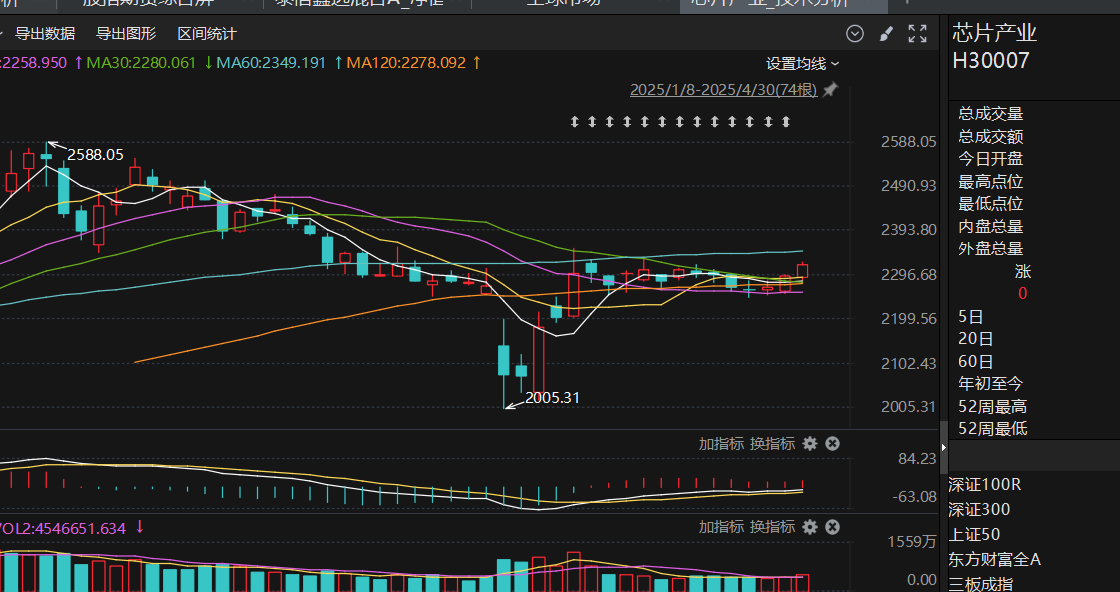1120x592 pixels.
Task: Click 换指标 in the MACD panel
Action: pos(772,443)
